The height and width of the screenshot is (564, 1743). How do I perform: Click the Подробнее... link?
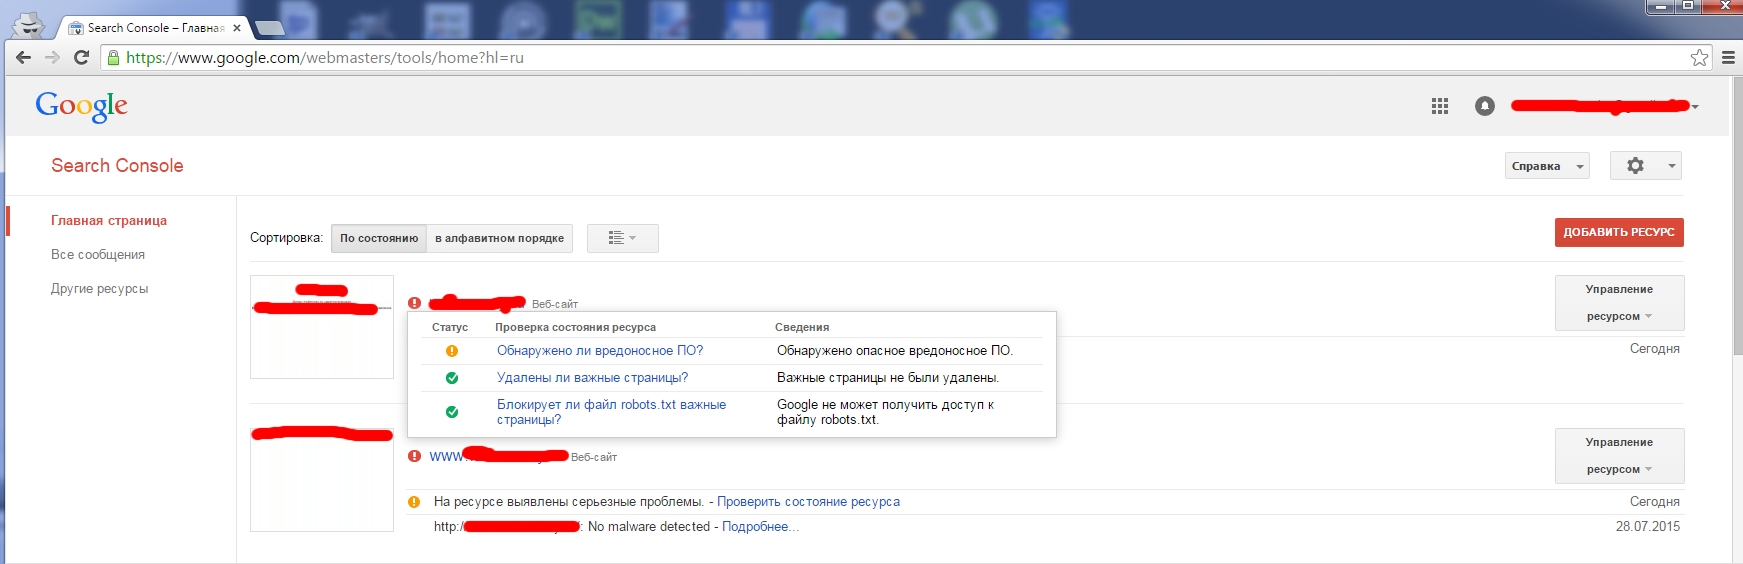(x=760, y=527)
